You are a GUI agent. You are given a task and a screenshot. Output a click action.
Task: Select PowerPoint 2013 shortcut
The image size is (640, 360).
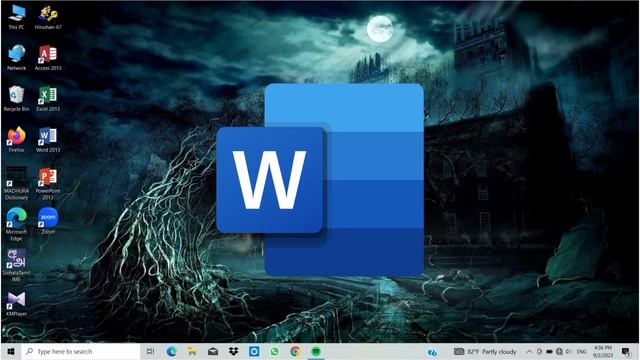pyautogui.click(x=48, y=184)
